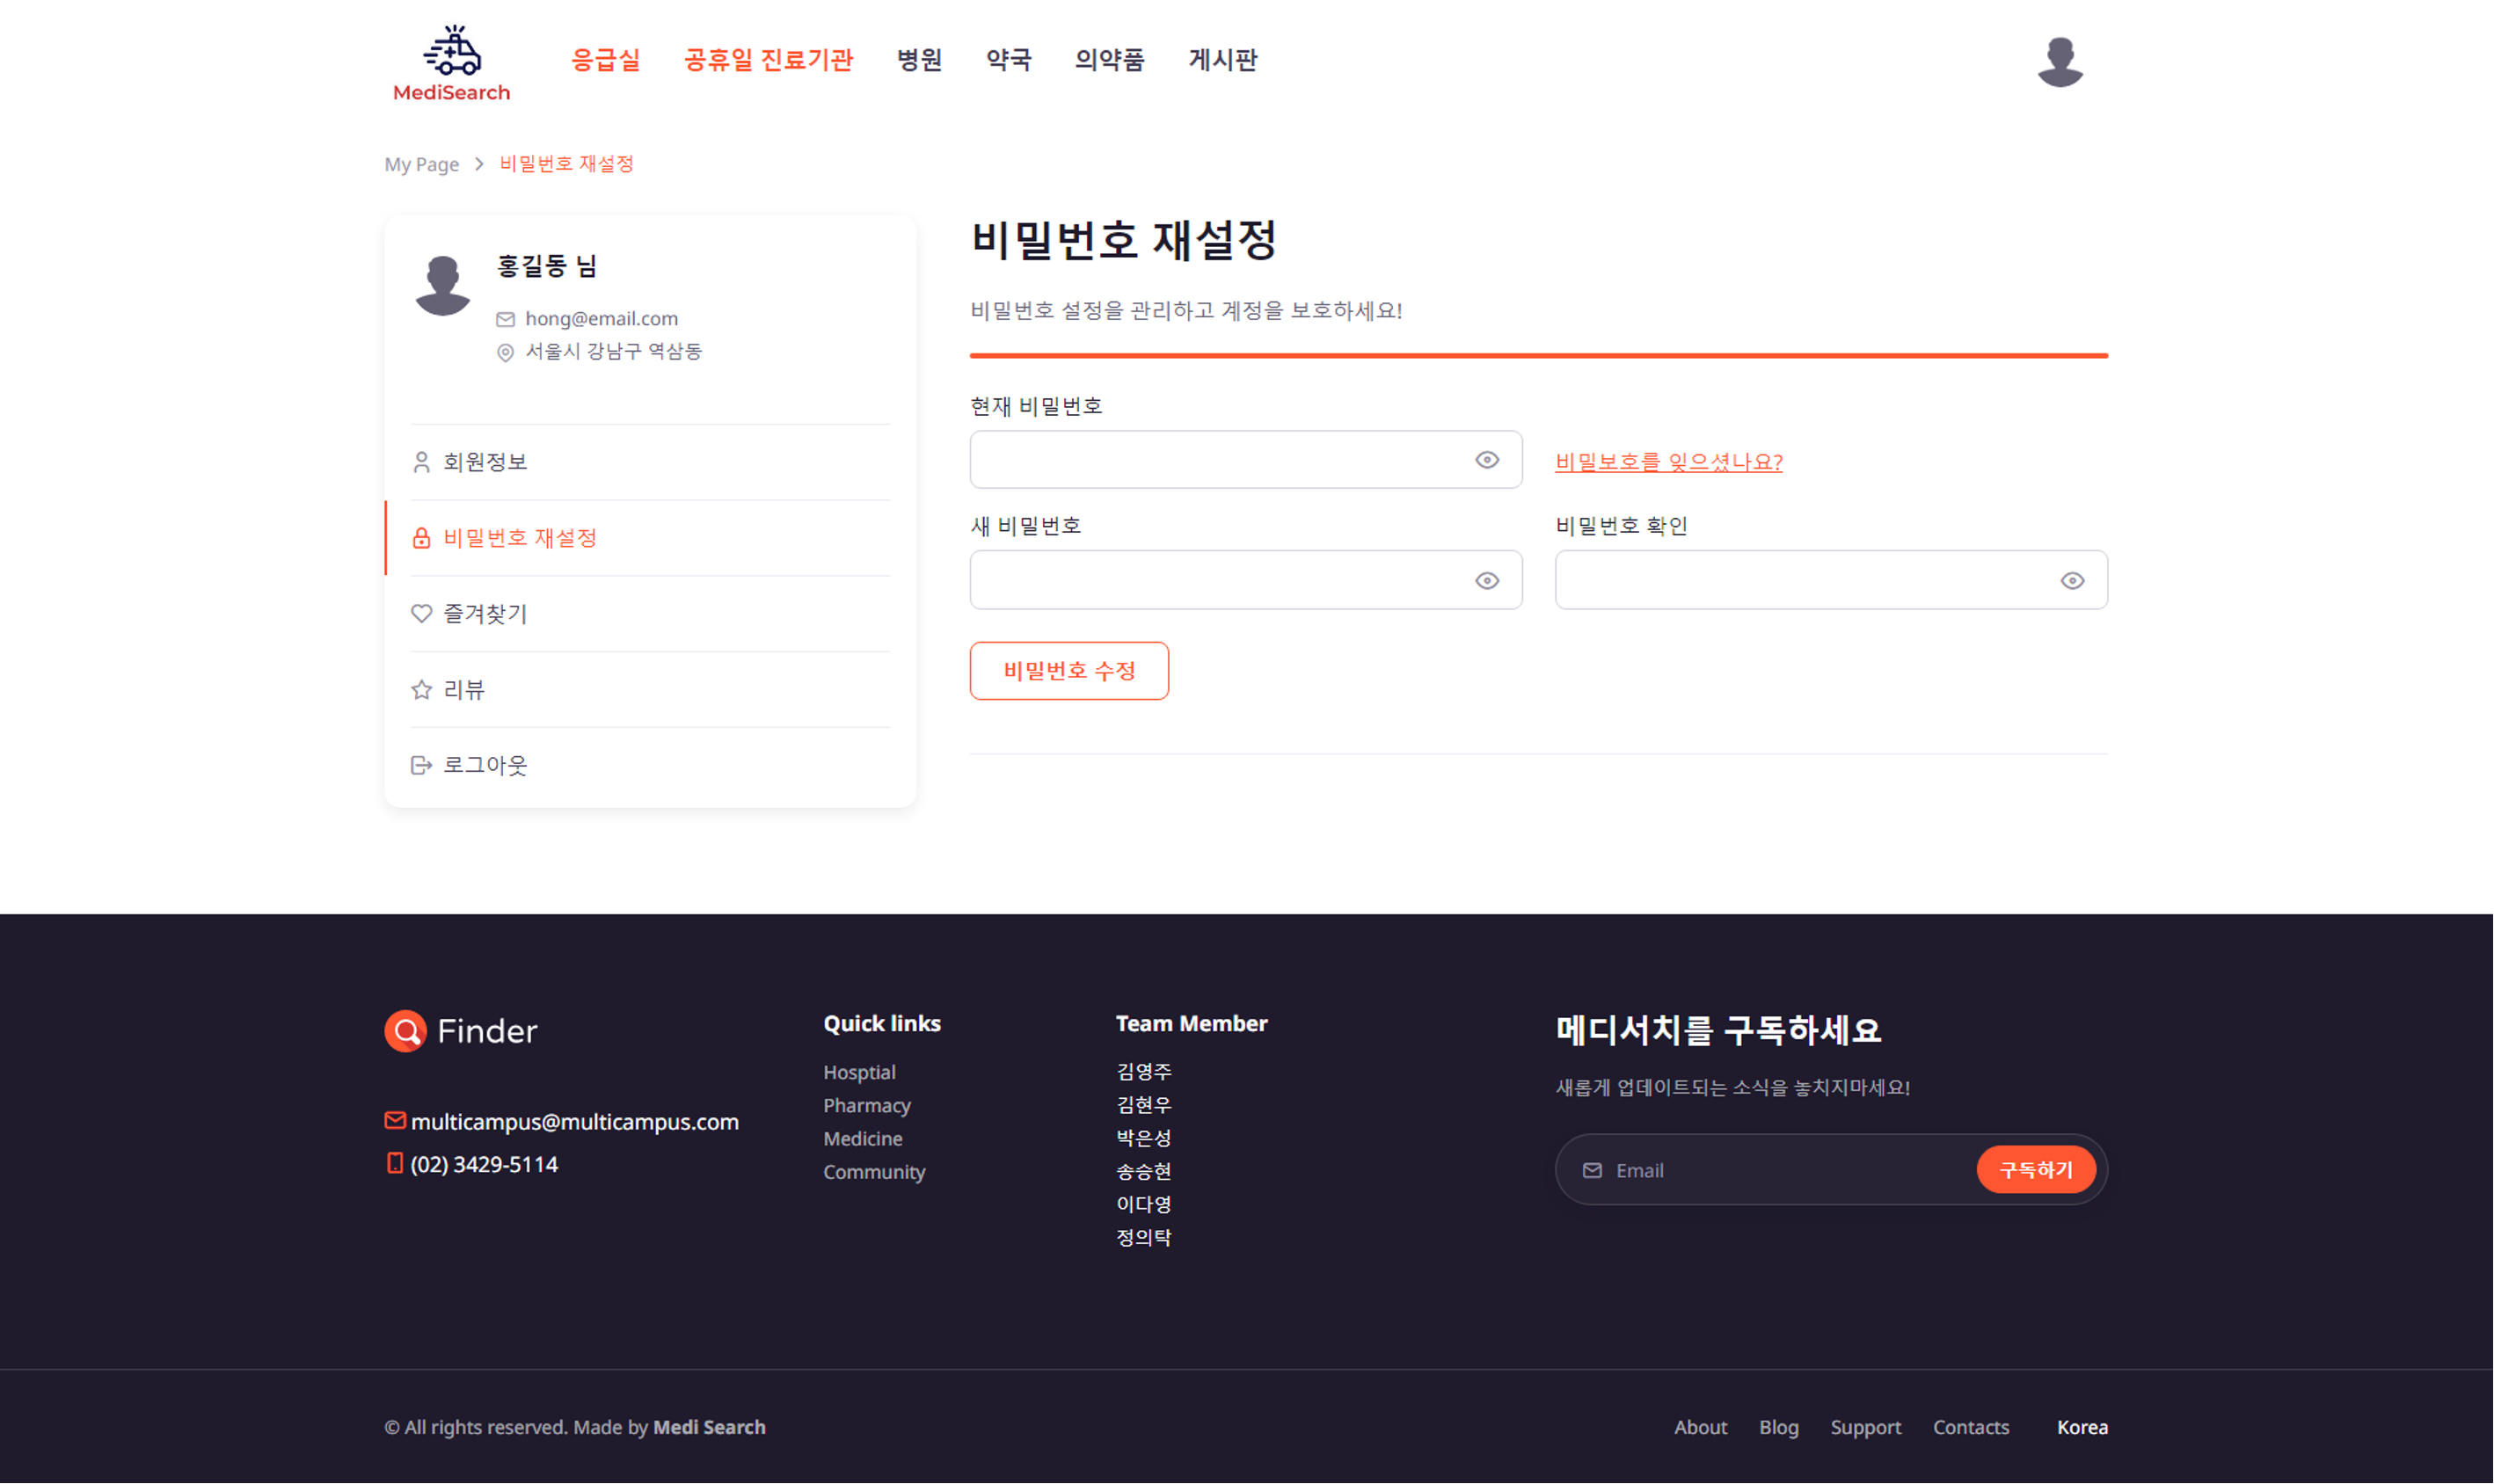Image resolution: width=2494 pixels, height=1484 pixels.
Task: Open the 게시판 menu
Action: click(x=1222, y=60)
